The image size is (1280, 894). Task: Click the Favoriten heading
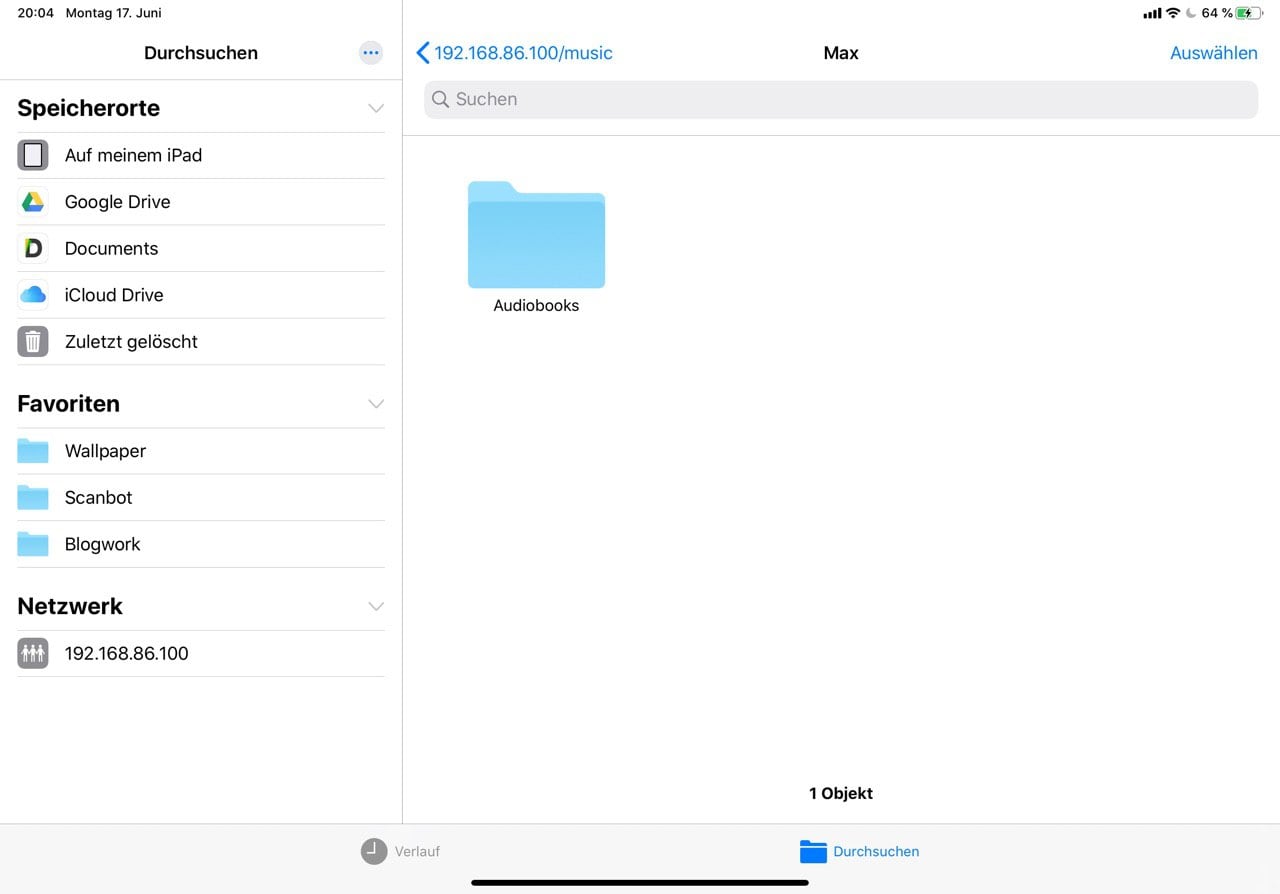tap(68, 404)
